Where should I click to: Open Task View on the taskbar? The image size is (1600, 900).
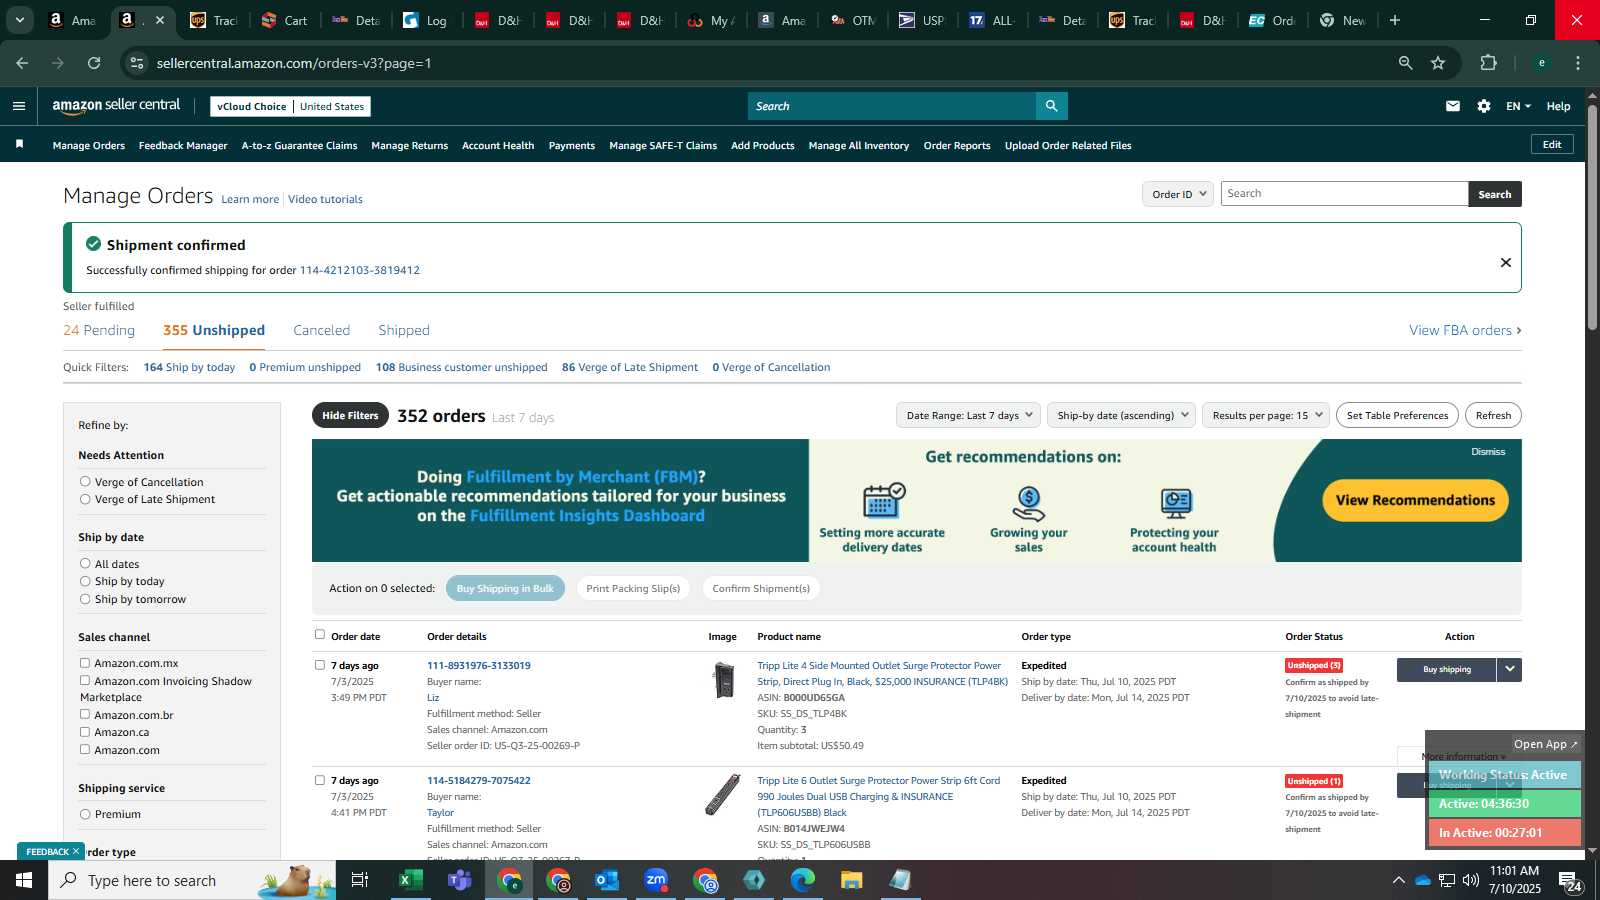[360, 880]
